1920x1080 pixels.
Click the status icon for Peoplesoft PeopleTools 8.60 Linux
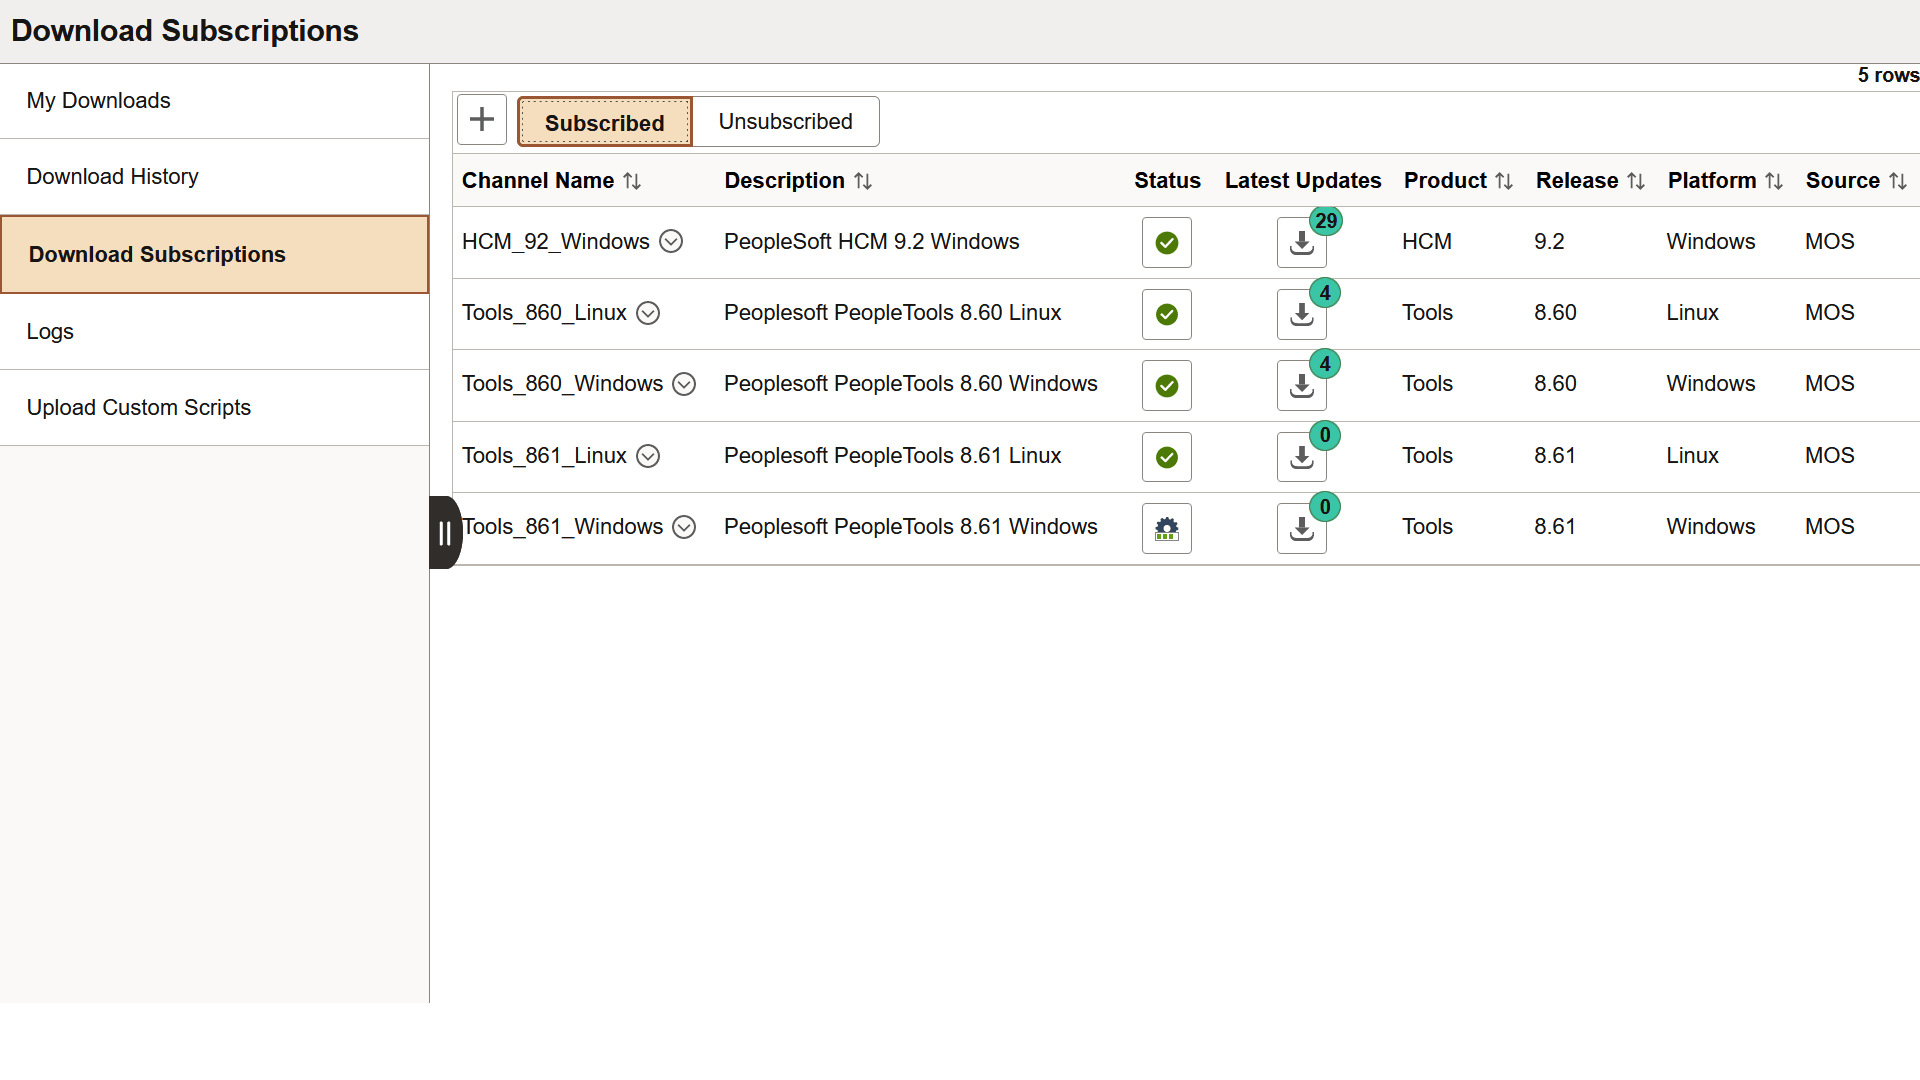pyautogui.click(x=1166, y=314)
